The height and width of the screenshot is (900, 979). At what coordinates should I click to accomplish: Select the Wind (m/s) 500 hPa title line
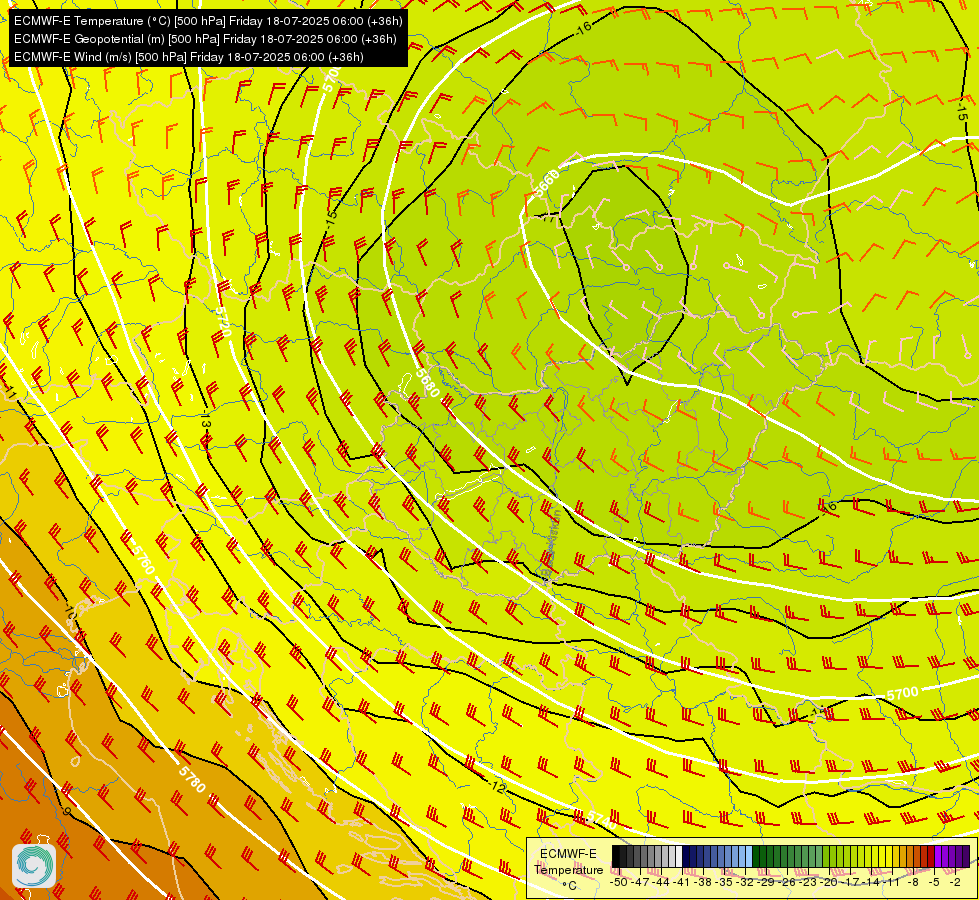[x=189, y=57]
